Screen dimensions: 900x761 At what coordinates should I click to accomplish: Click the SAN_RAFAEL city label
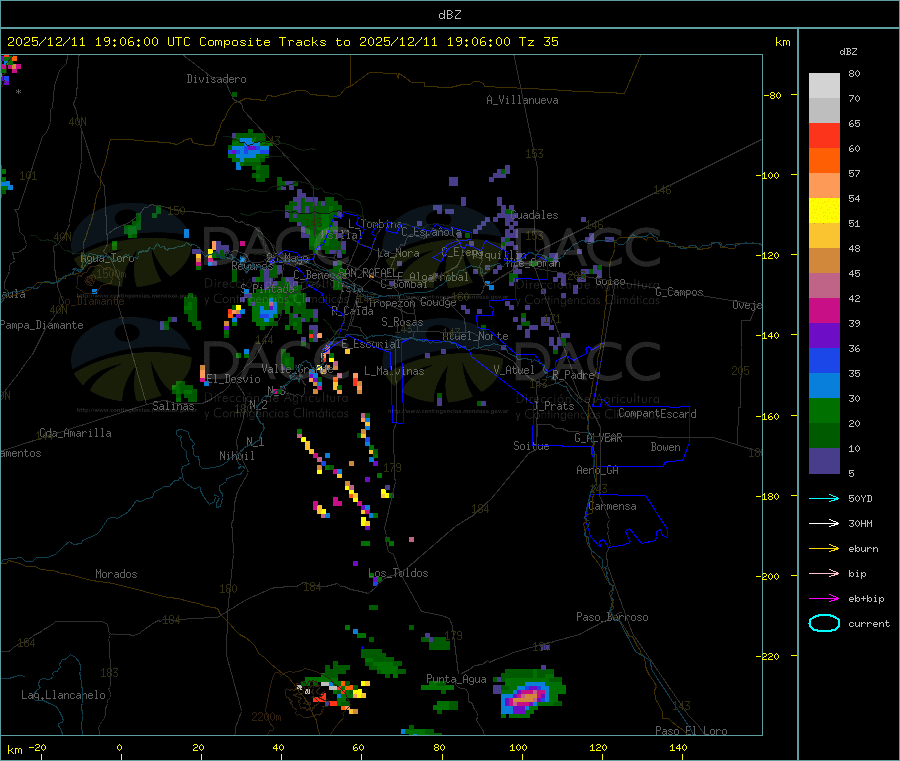pos(366,272)
